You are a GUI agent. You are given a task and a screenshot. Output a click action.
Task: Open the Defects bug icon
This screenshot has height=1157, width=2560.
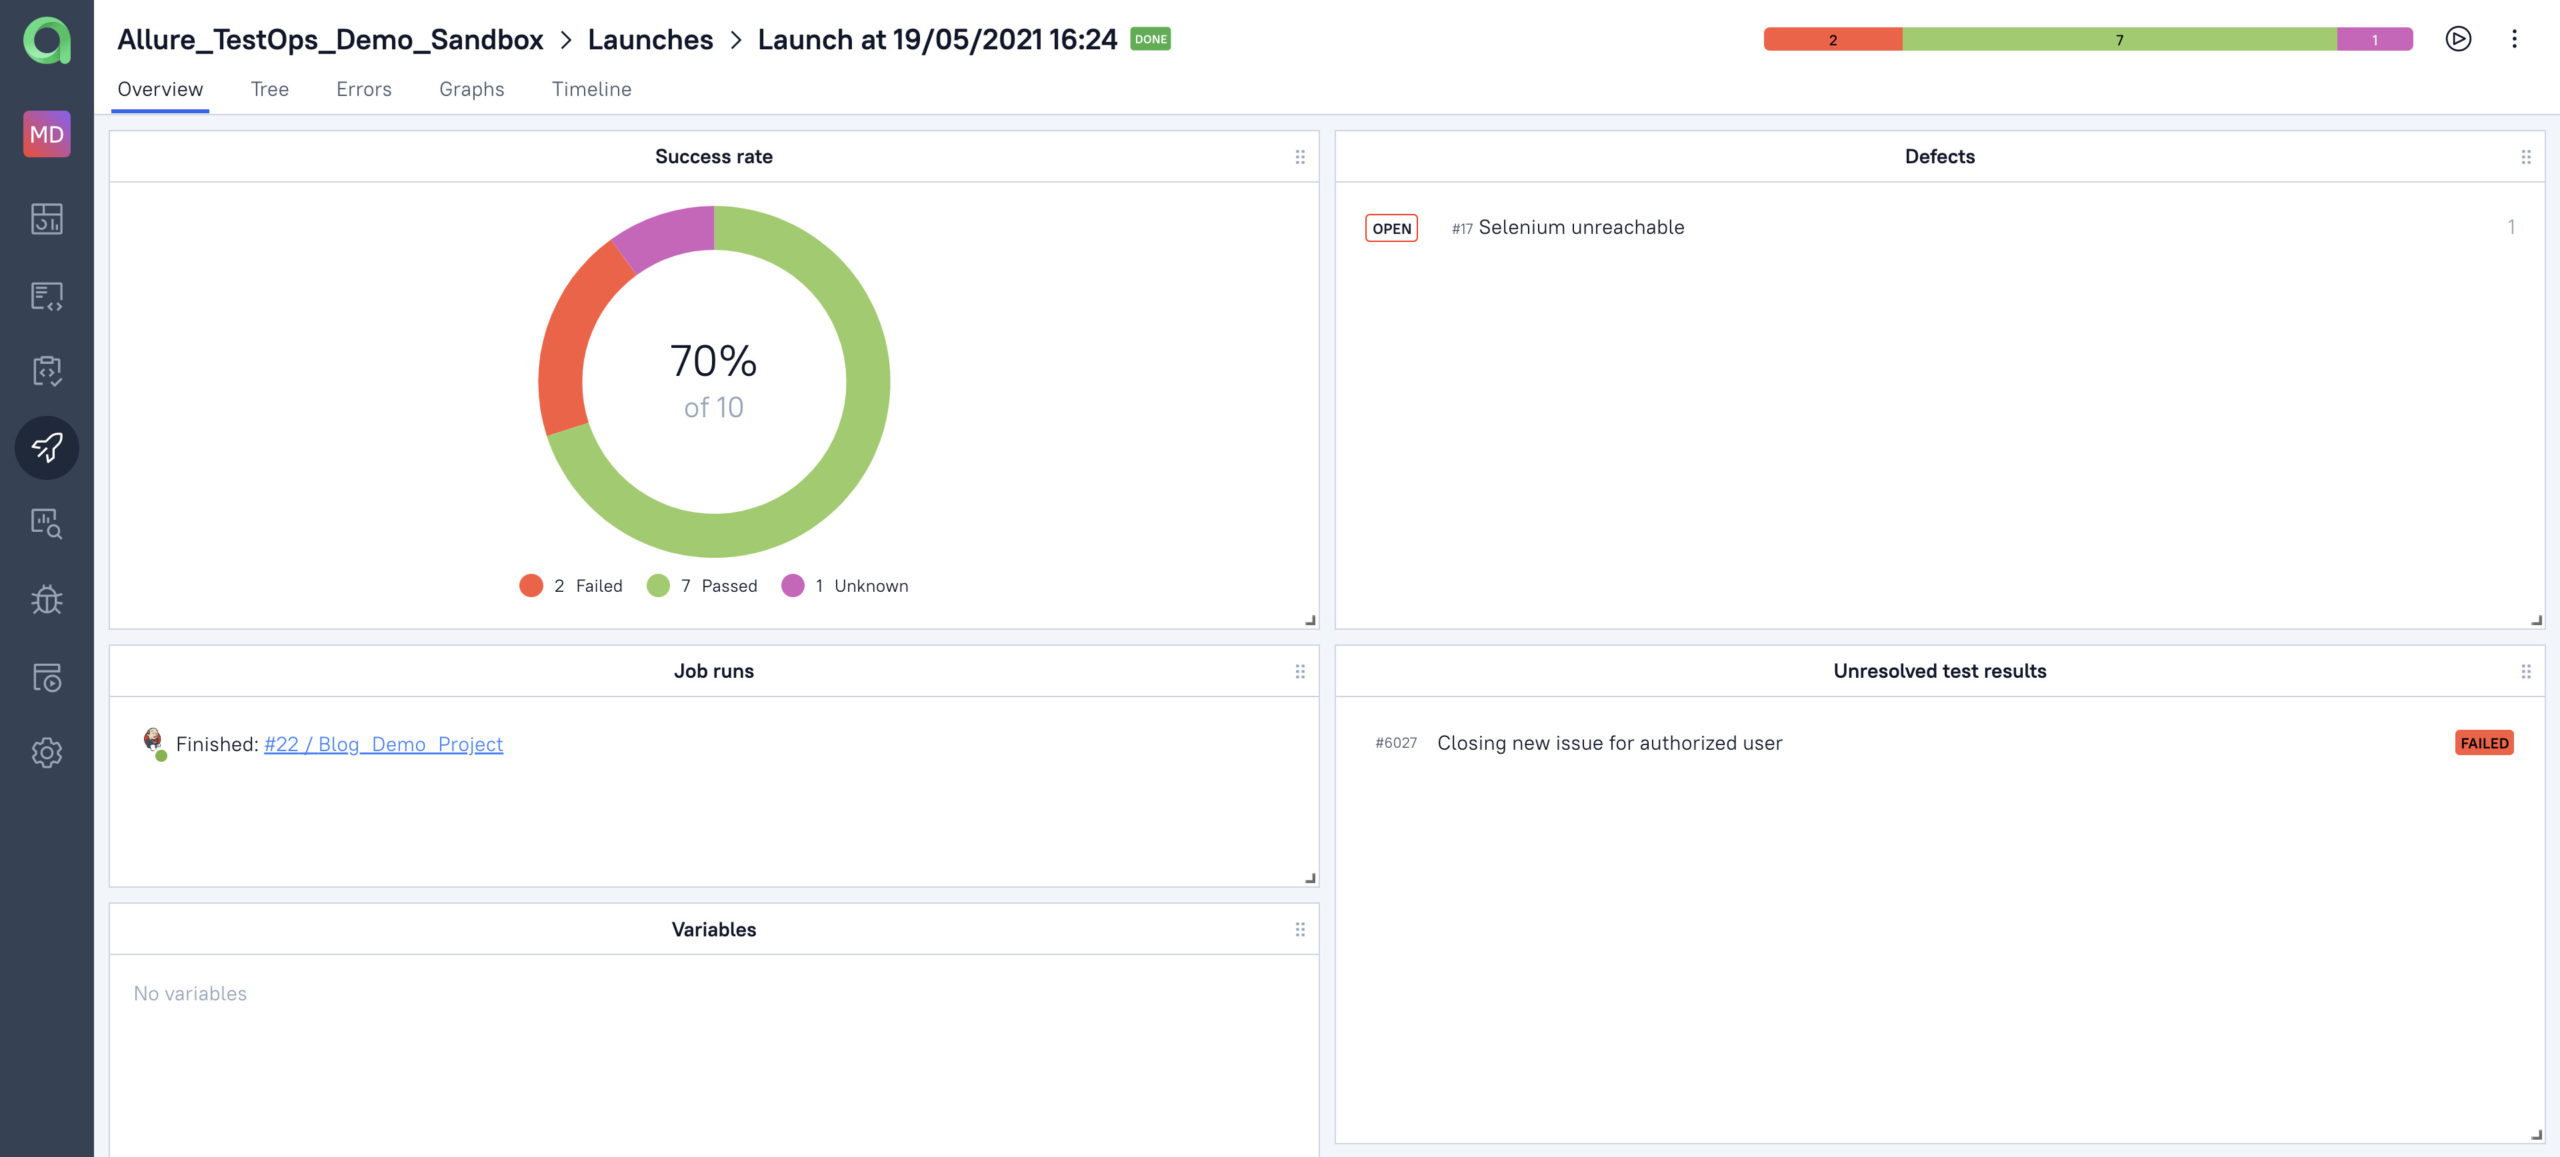click(x=47, y=600)
